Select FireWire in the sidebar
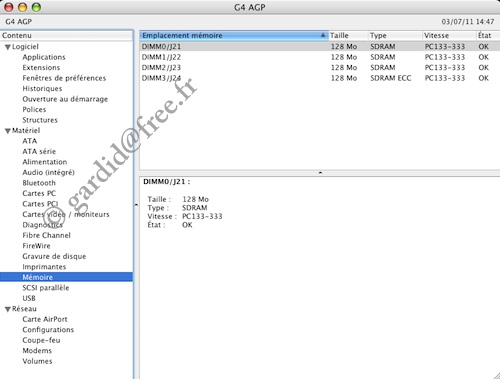 click(36, 246)
